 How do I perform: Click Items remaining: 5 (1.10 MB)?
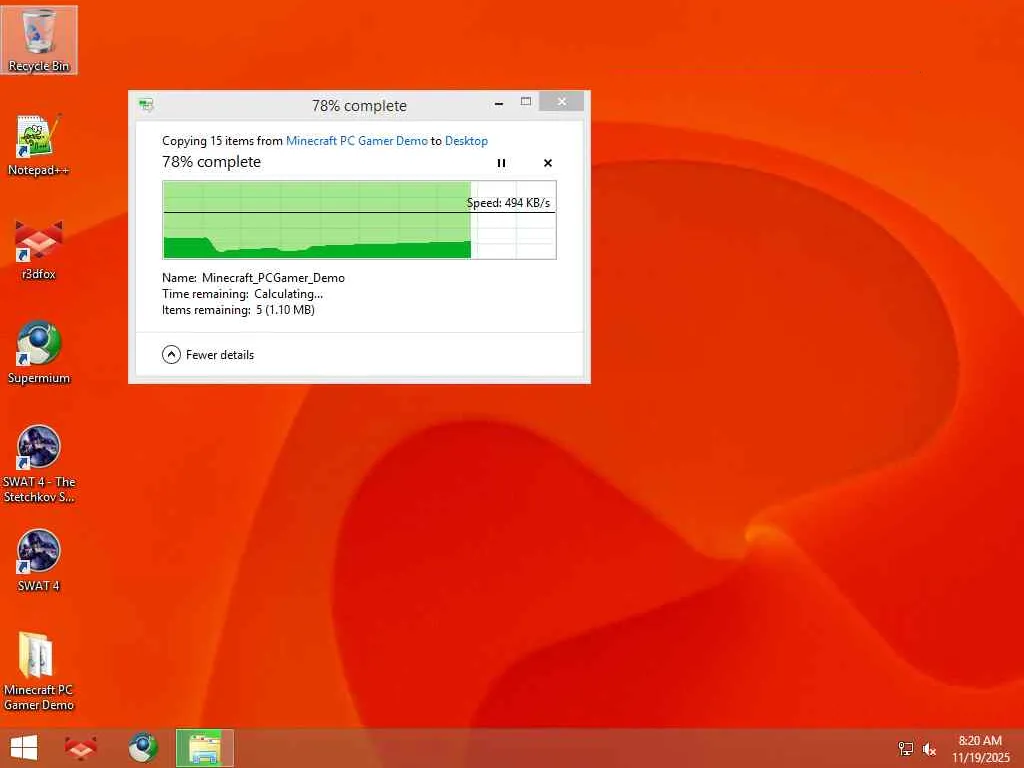pyautogui.click(x=238, y=310)
